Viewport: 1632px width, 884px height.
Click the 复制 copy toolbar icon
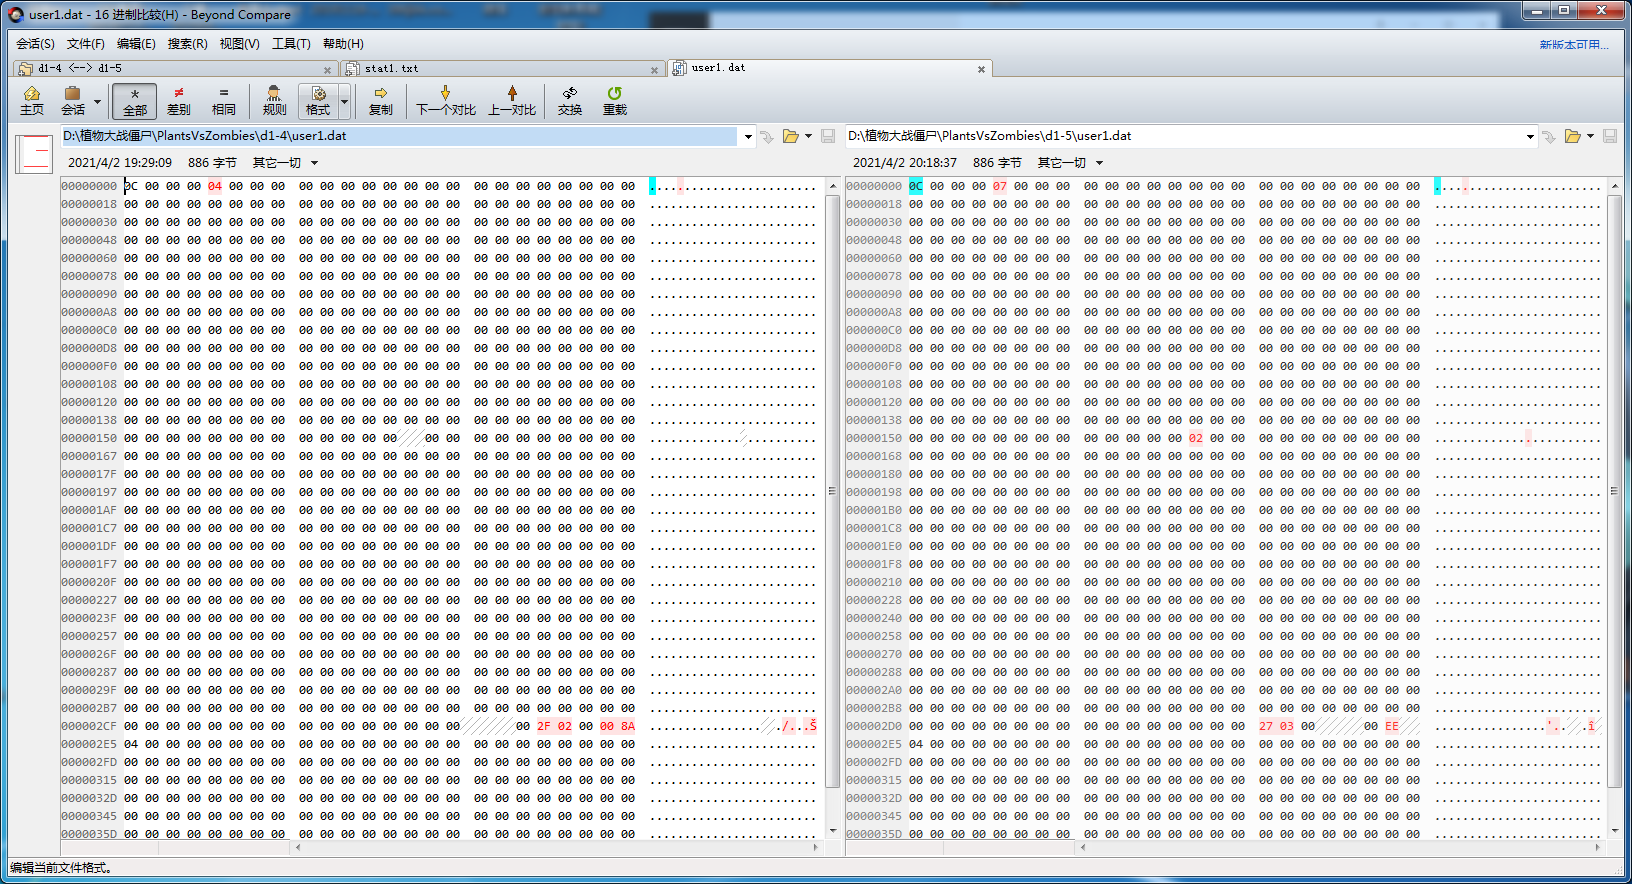coord(381,101)
